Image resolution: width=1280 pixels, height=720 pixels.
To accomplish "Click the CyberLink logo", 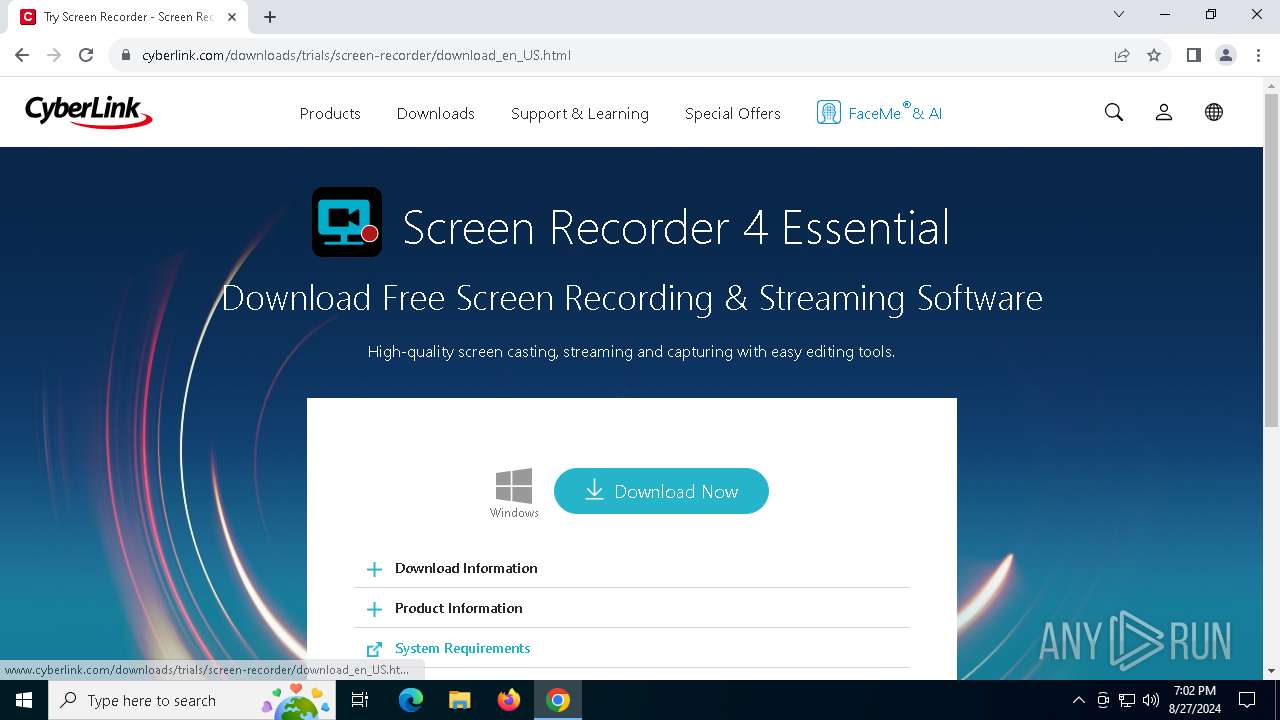I will coord(88,113).
